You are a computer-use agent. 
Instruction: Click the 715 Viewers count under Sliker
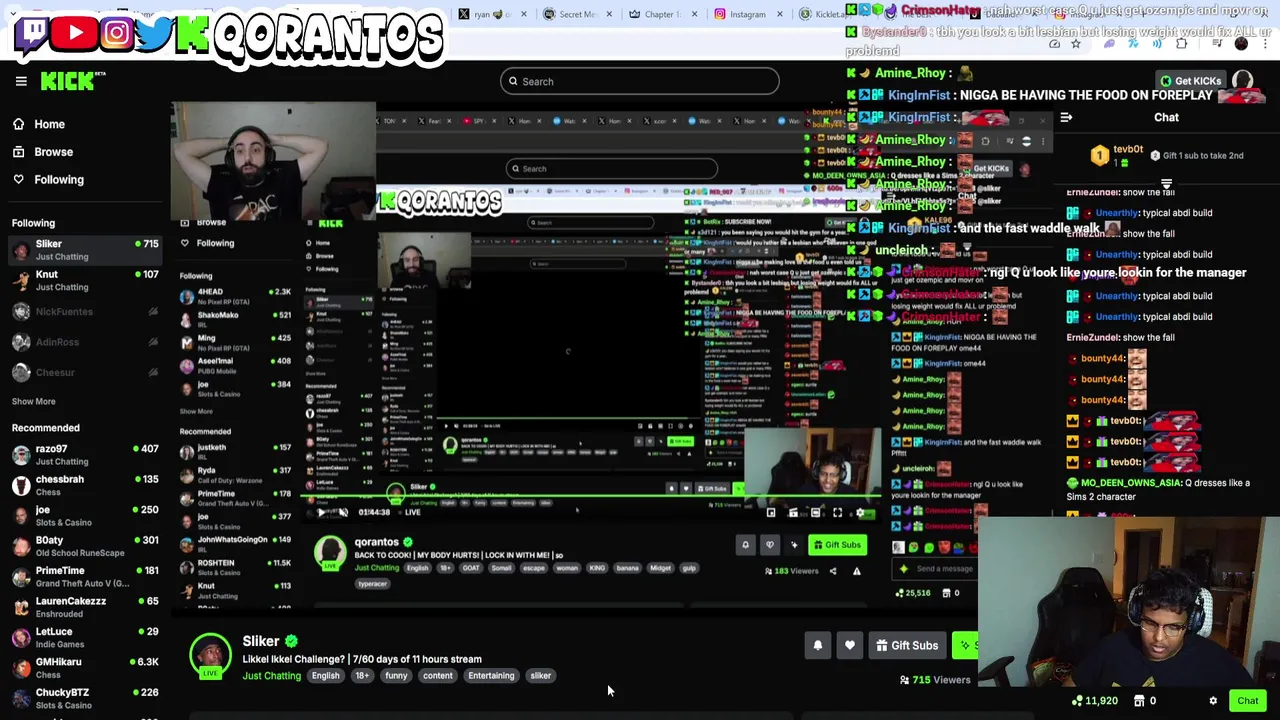[936, 680]
